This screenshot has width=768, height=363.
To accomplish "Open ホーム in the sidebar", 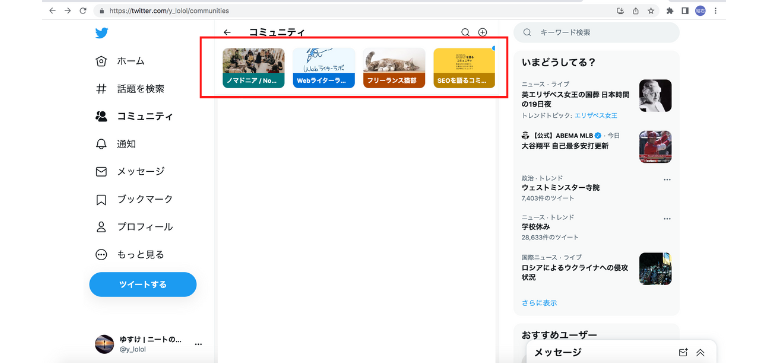I will (120, 61).
